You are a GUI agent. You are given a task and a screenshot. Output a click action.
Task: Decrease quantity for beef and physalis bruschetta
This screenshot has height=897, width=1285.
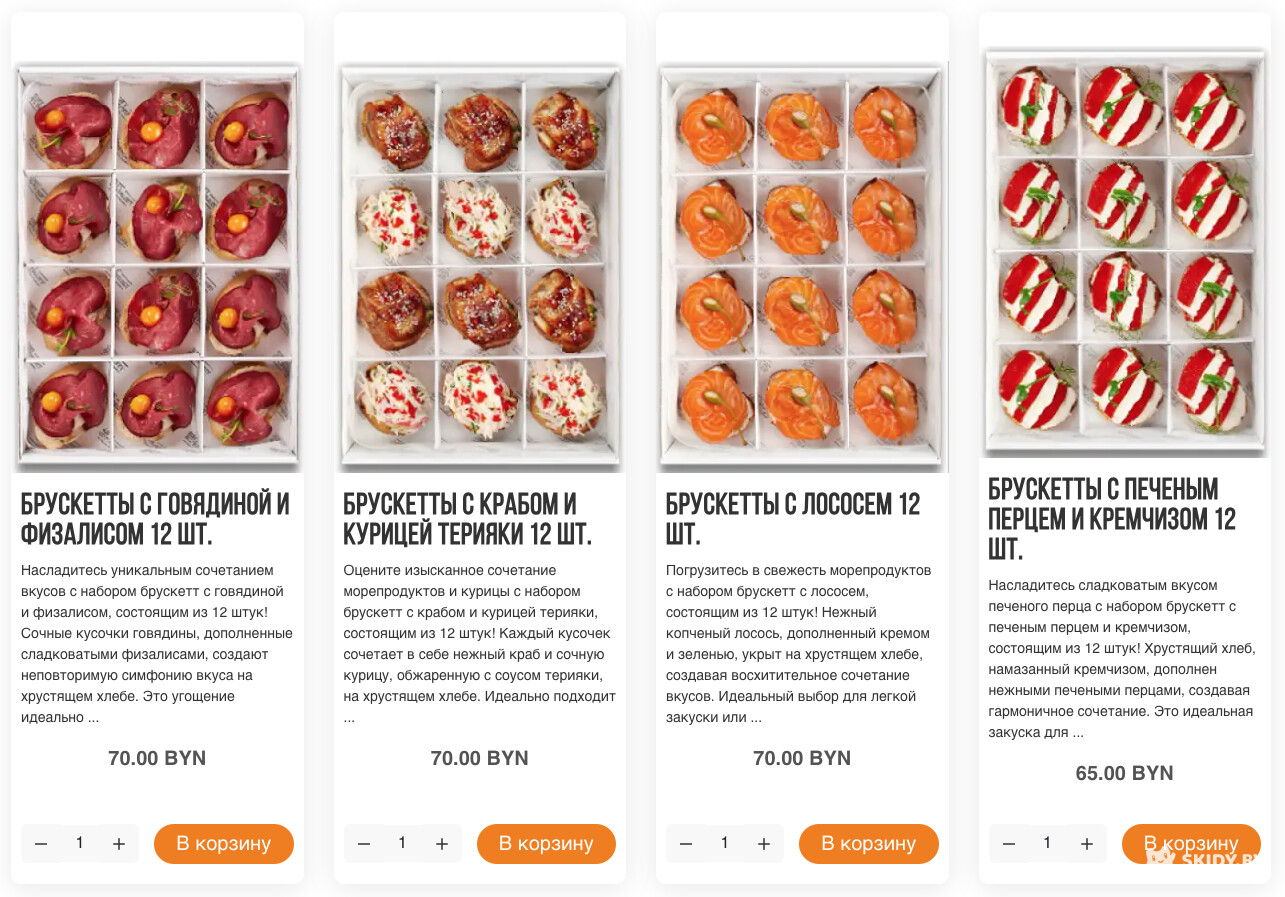click(x=41, y=844)
